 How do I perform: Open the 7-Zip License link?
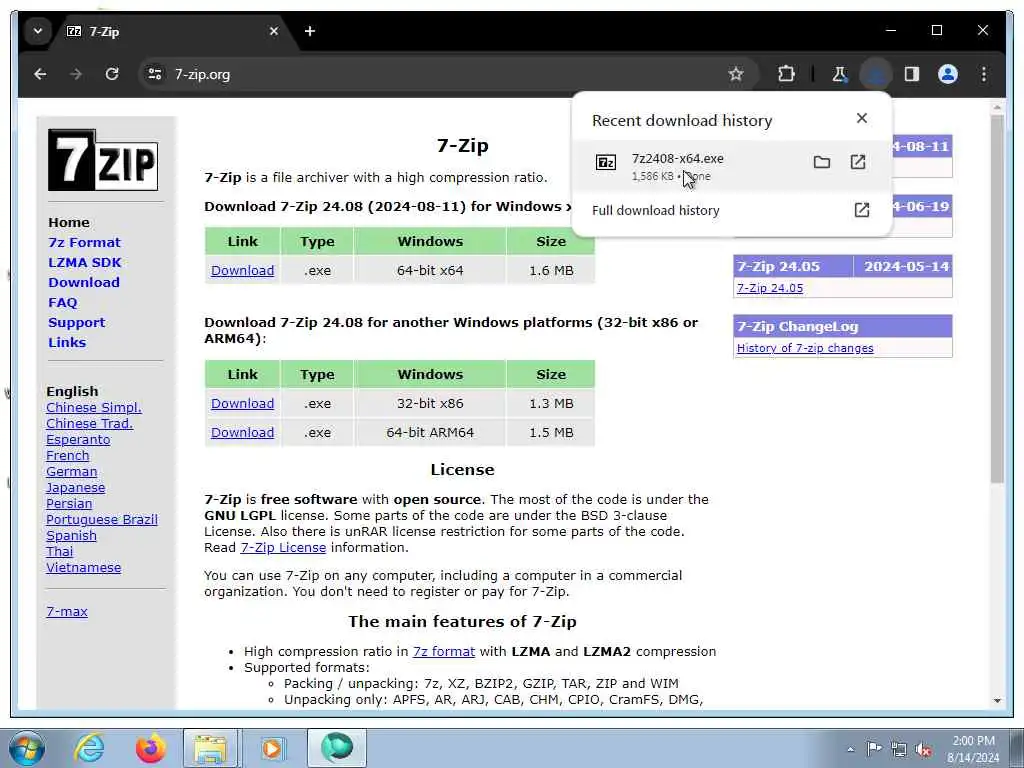tap(283, 548)
